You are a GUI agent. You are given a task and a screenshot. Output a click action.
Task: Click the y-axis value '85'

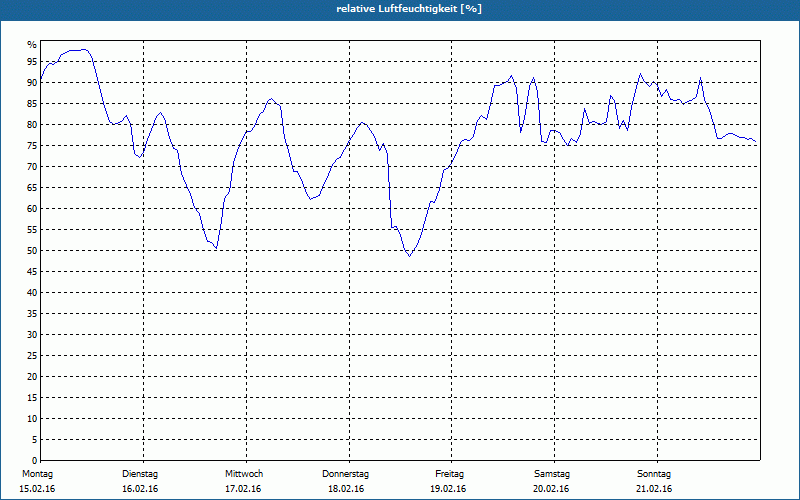click(x=32, y=104)
